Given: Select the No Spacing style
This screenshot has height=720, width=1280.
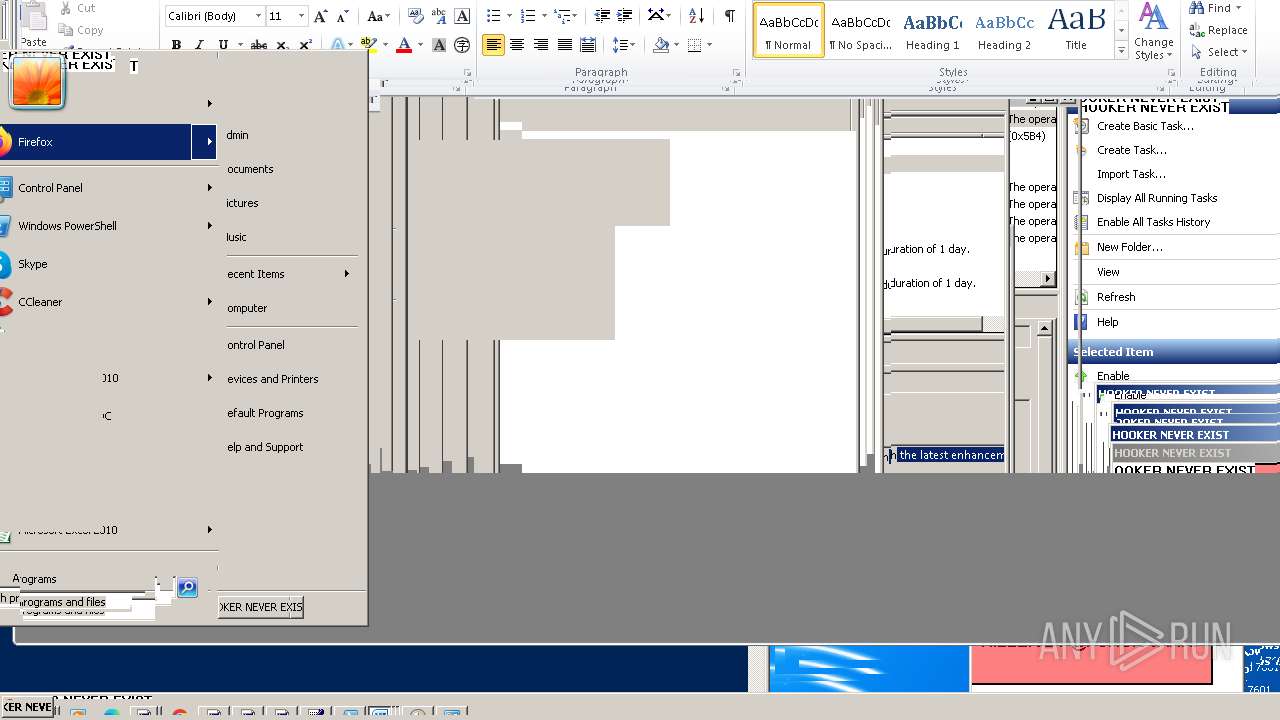Looking at the screenshot, I should [860, 30].
